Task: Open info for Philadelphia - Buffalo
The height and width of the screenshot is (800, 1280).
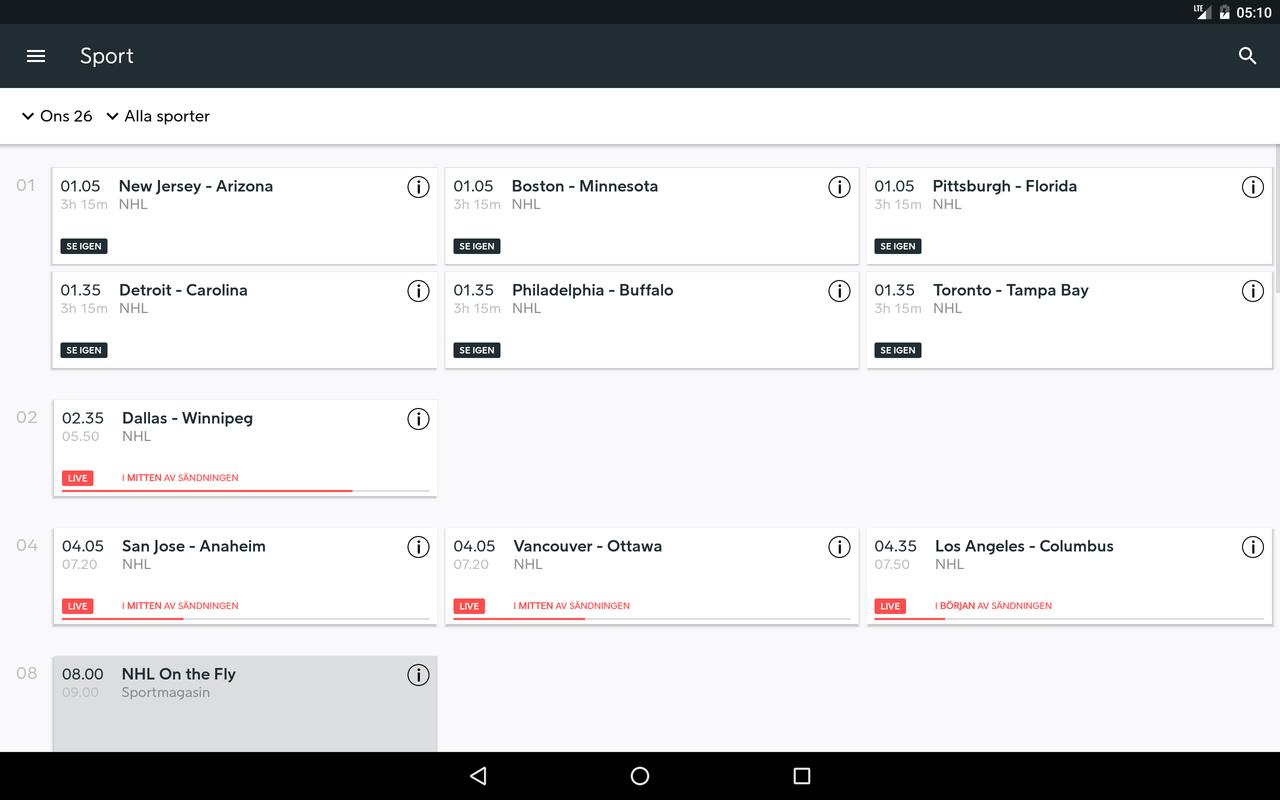Action: click(839, 291)
